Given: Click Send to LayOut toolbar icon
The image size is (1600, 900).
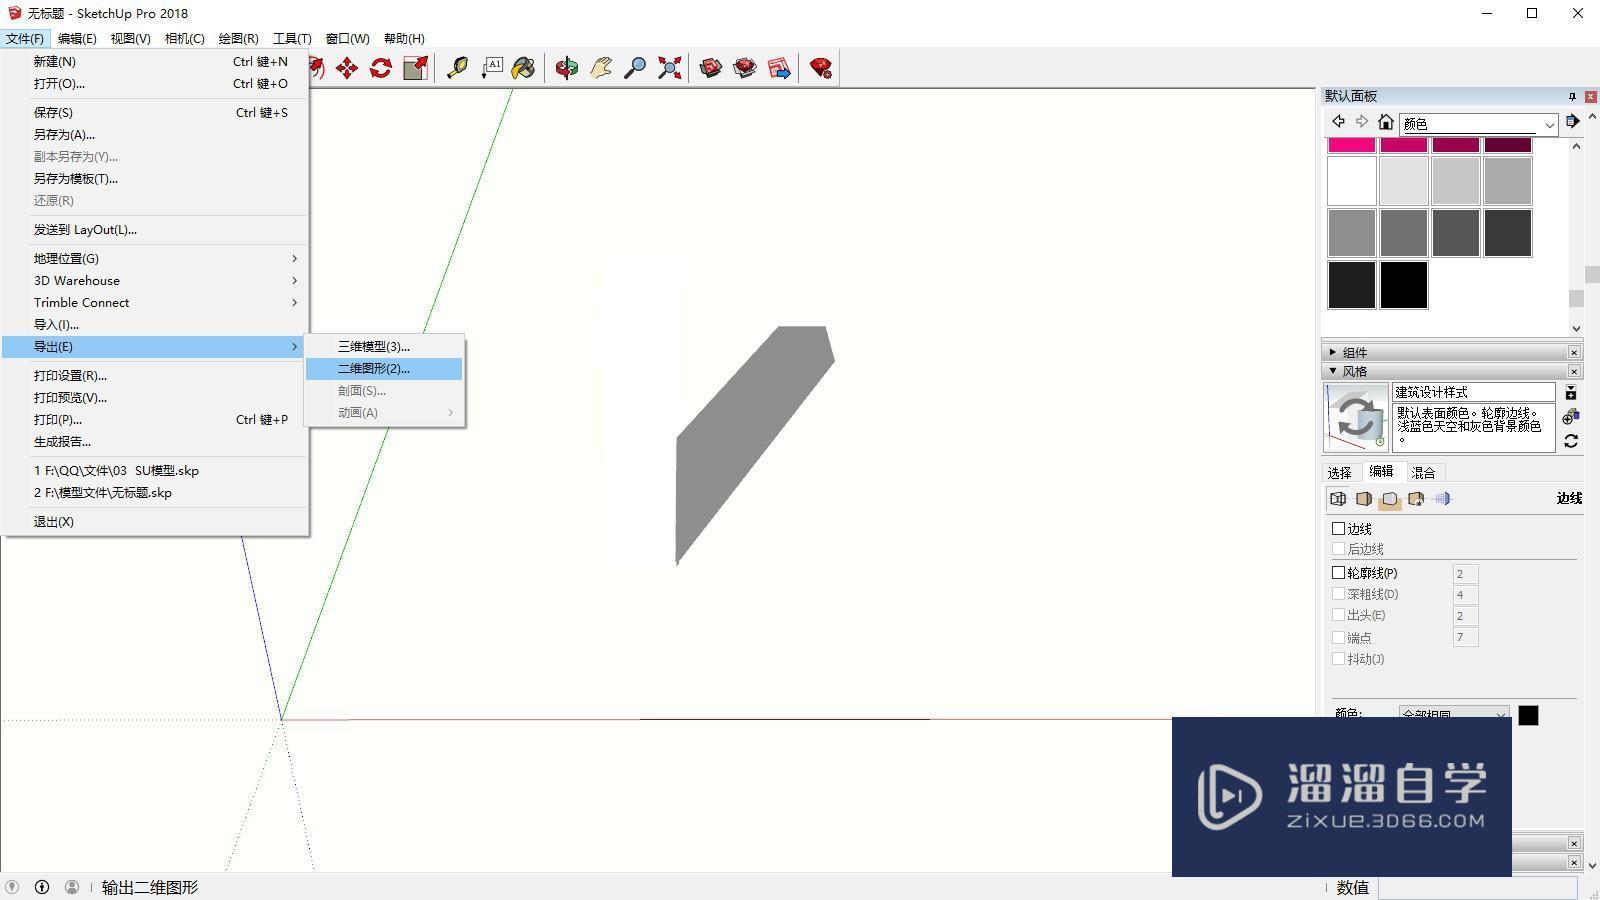Looking at the screenshot, I should pyautogui.click(x=779, y=68).
